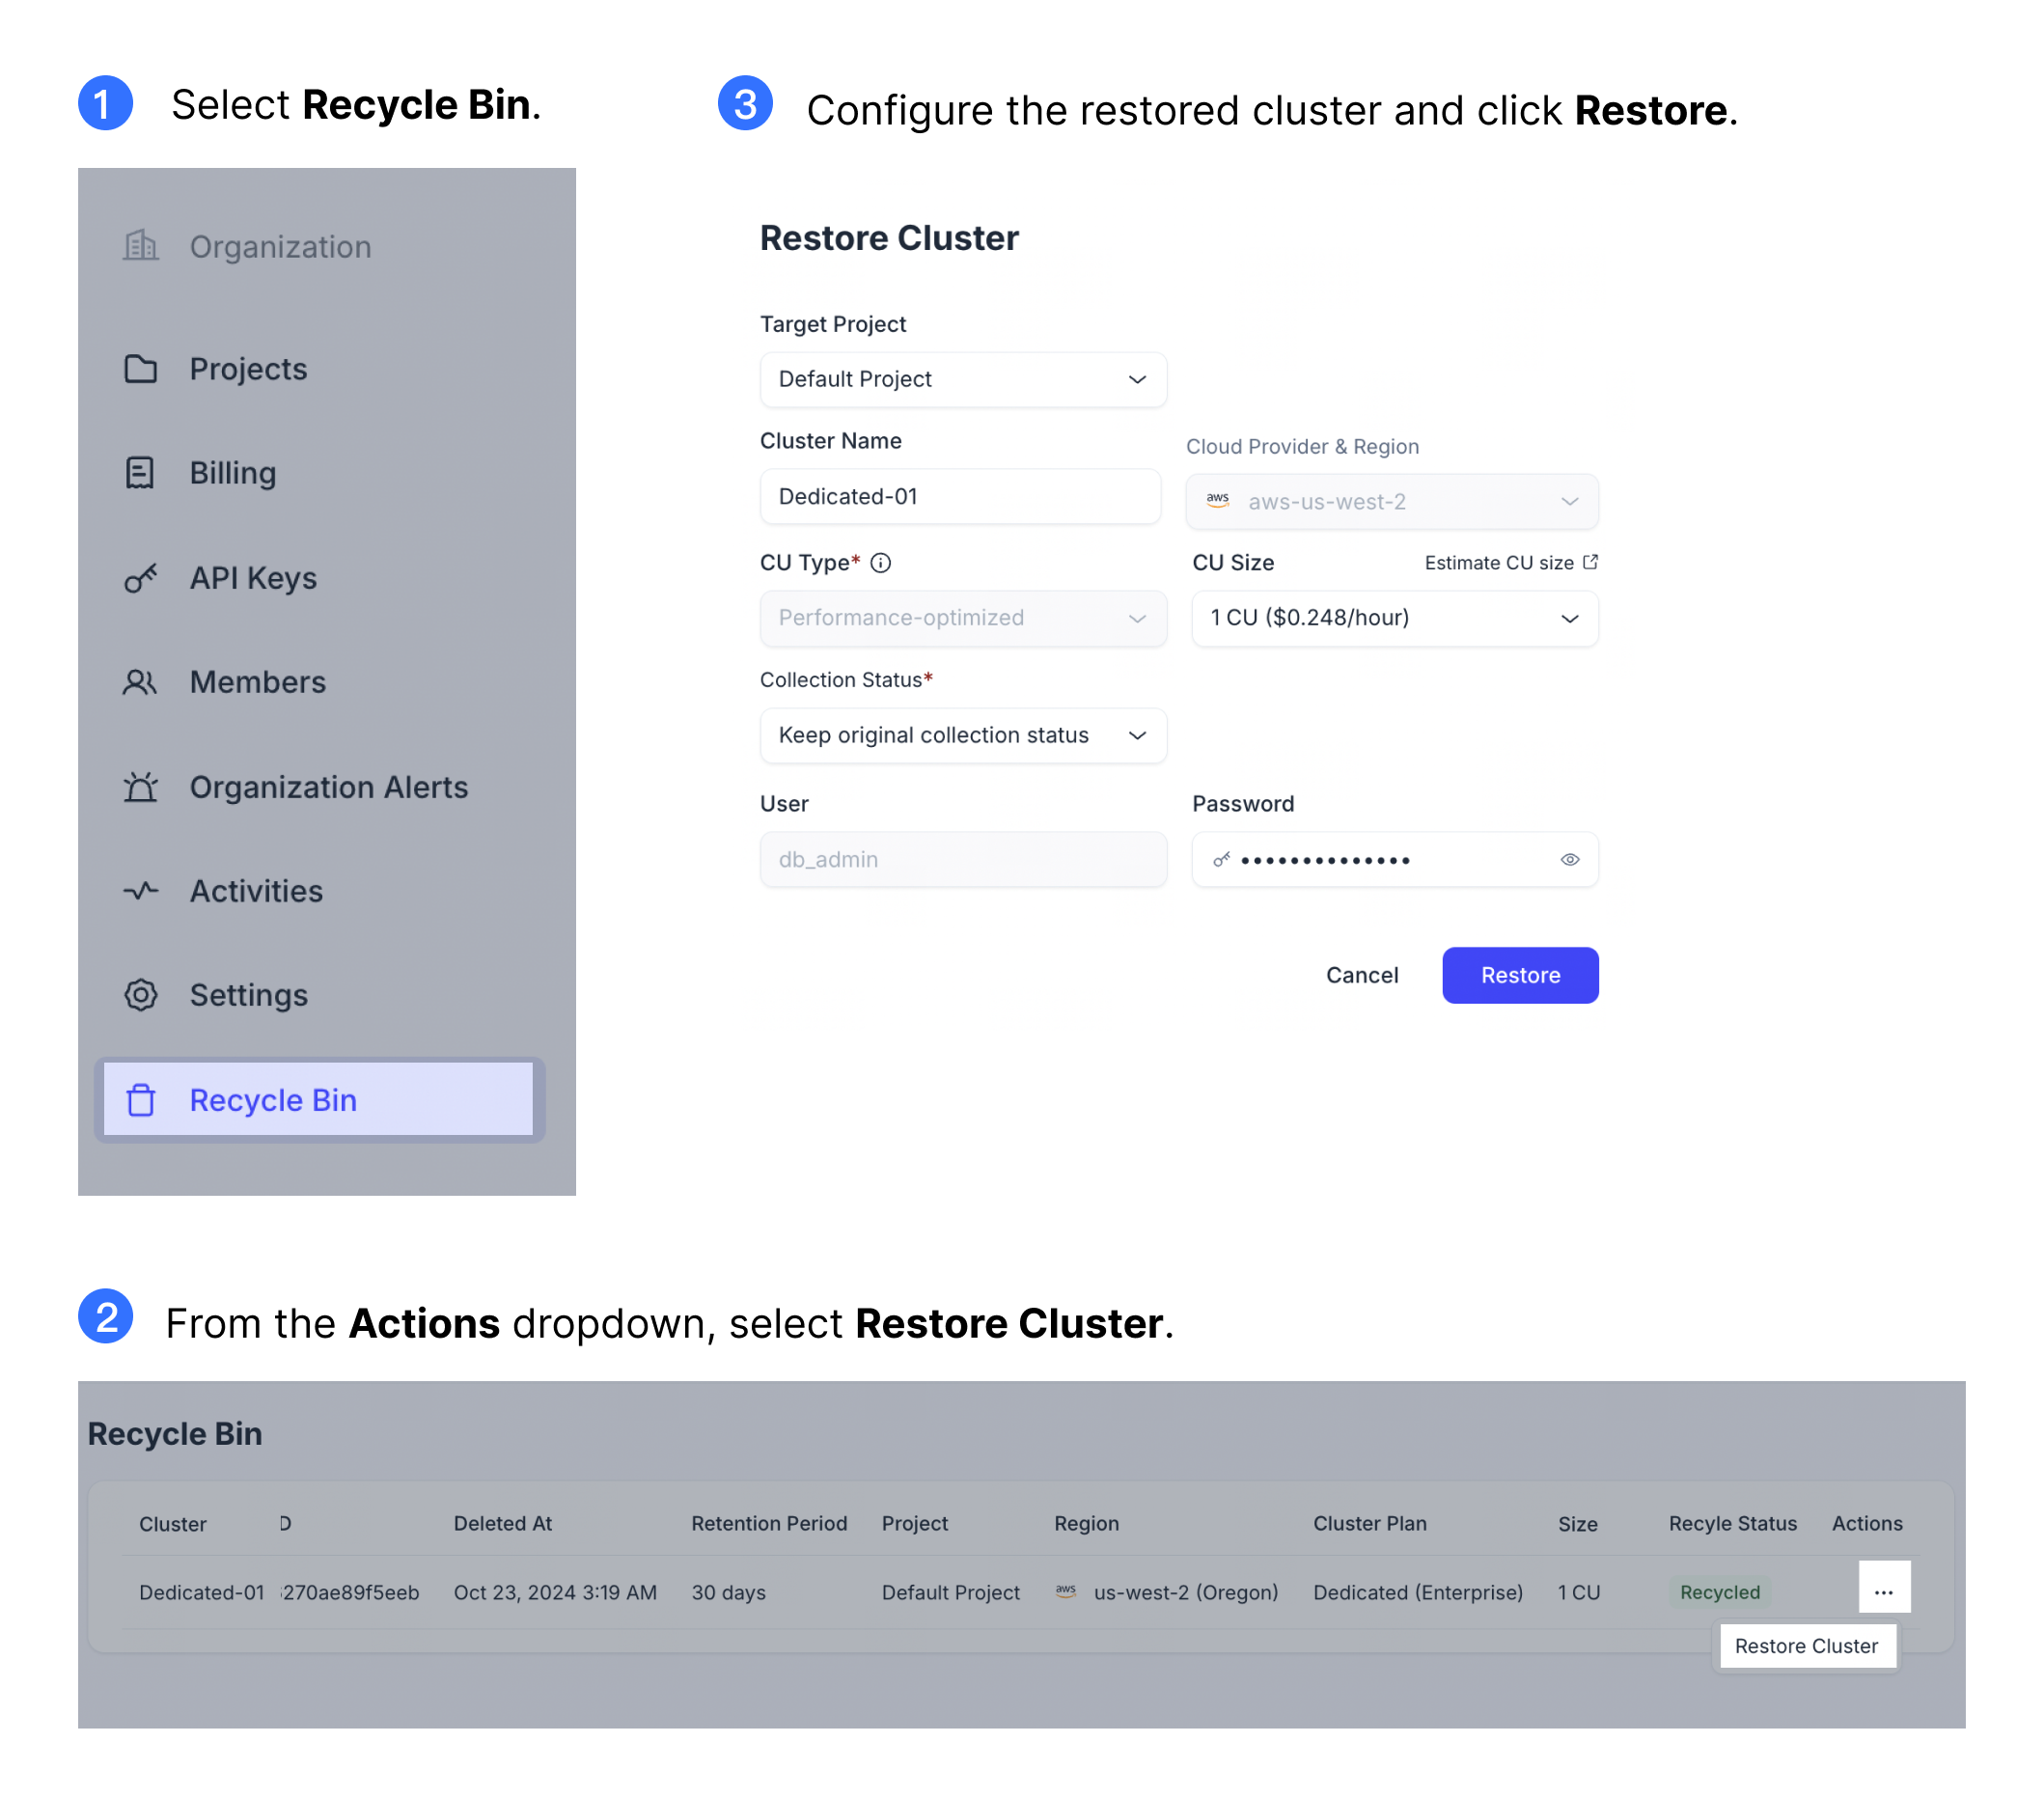The image size is (2044, 1798).
Task: Open the Collection Status dropdown
Action: [x=962, y=736]
